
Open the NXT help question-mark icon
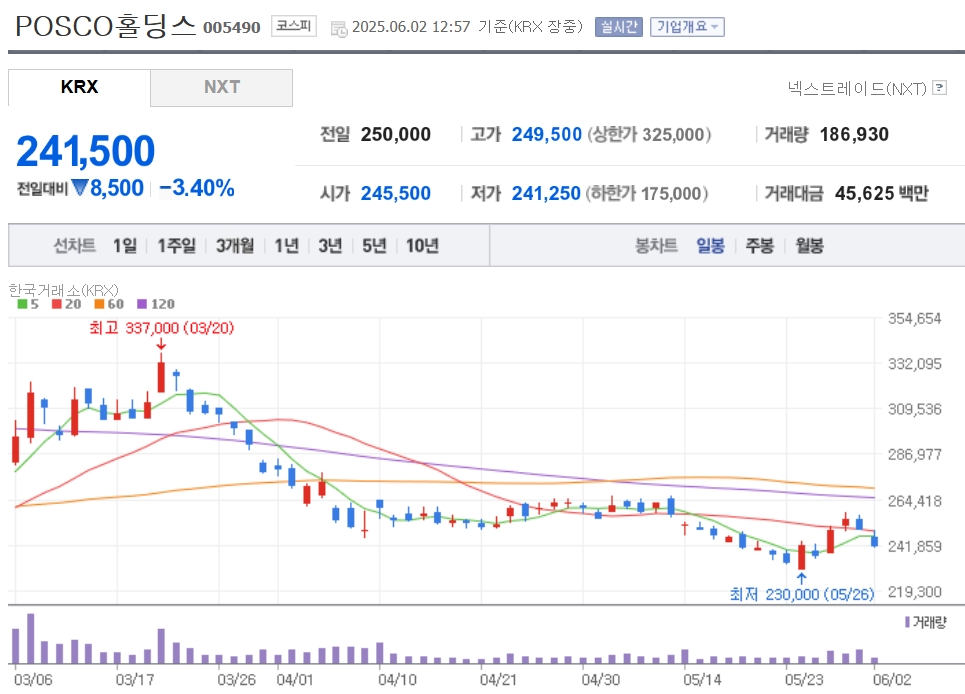click(939, 87)
